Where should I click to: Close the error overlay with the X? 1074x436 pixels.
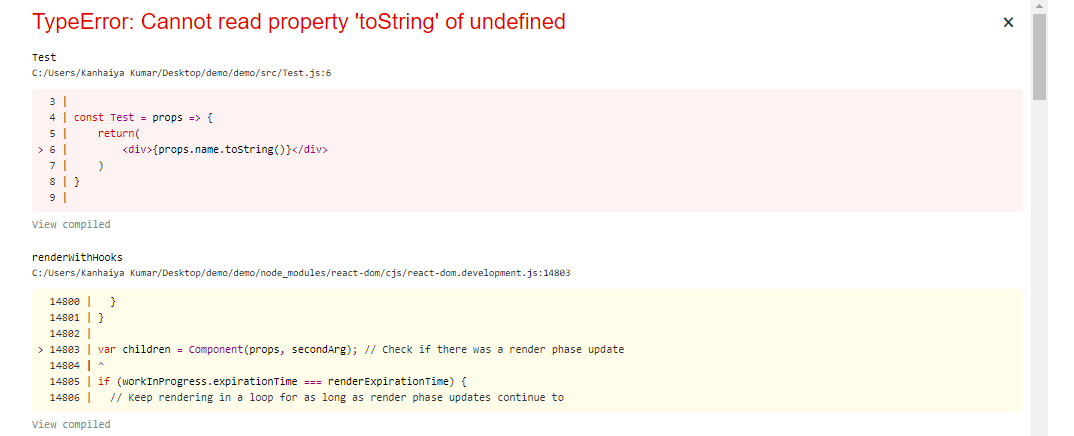pyautogui.click(x=1008, y=22)
